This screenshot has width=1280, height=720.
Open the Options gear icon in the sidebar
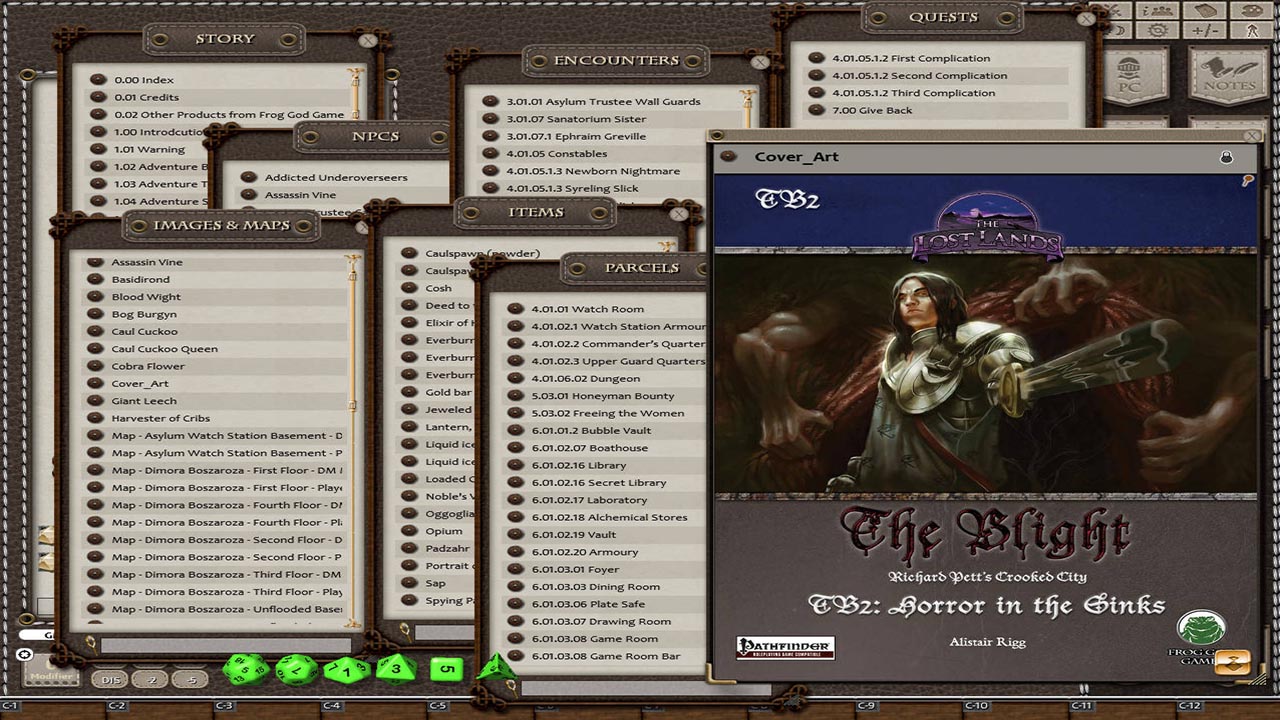coord(1156,29)
